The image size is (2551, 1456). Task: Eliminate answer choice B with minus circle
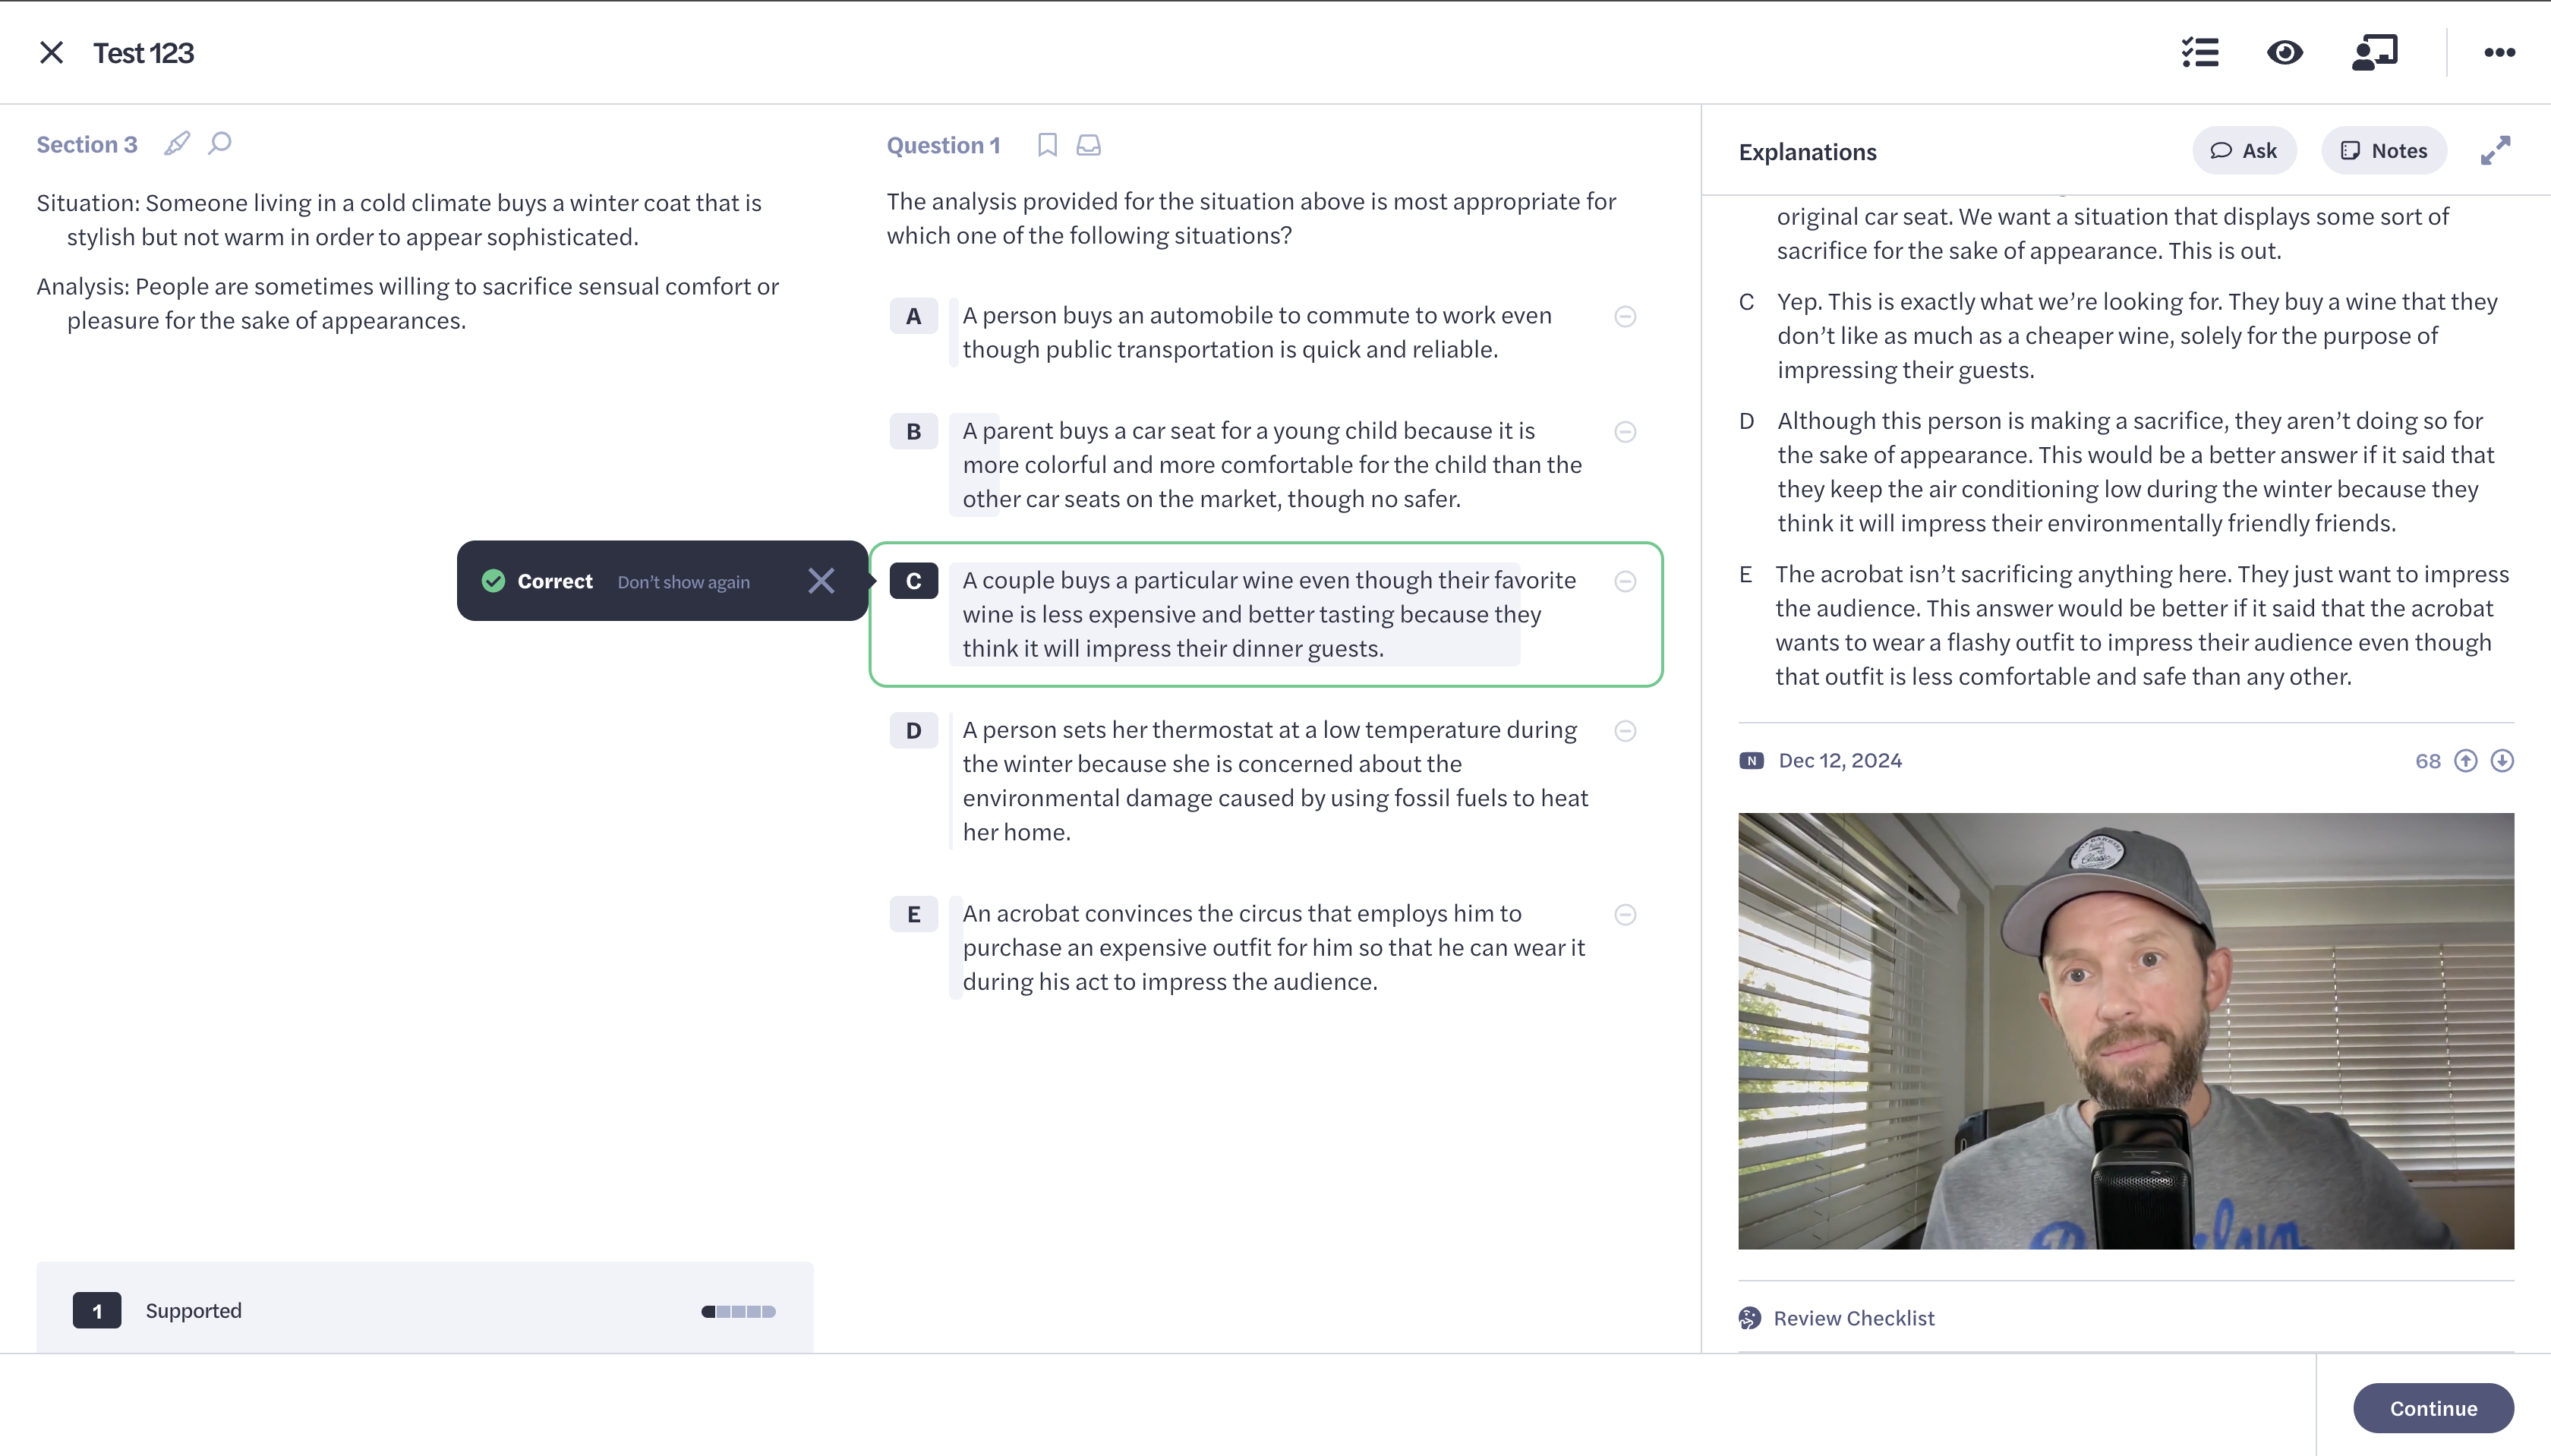[1625, 432]
